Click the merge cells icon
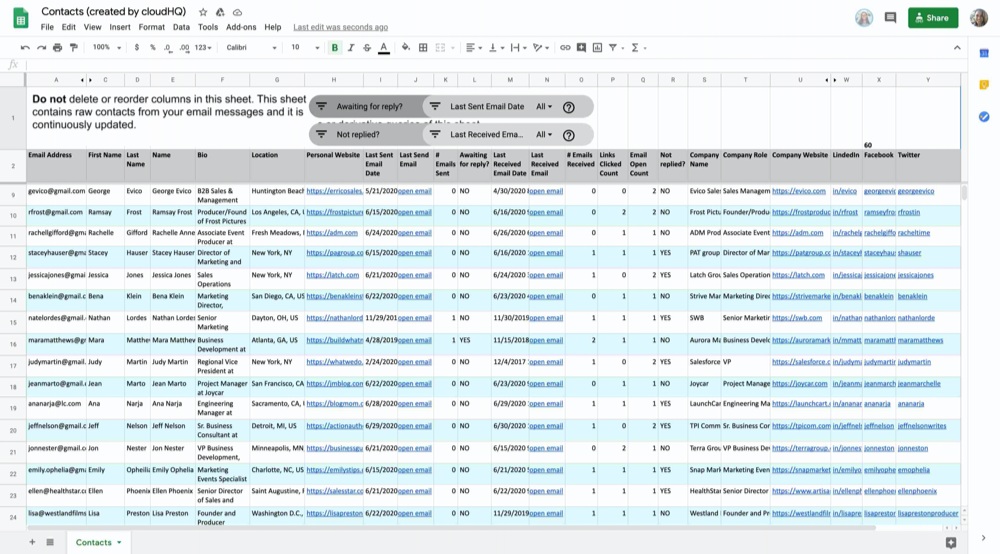Image resolution: width=1000 pixels, height=554 pixels. click(440, 48)
